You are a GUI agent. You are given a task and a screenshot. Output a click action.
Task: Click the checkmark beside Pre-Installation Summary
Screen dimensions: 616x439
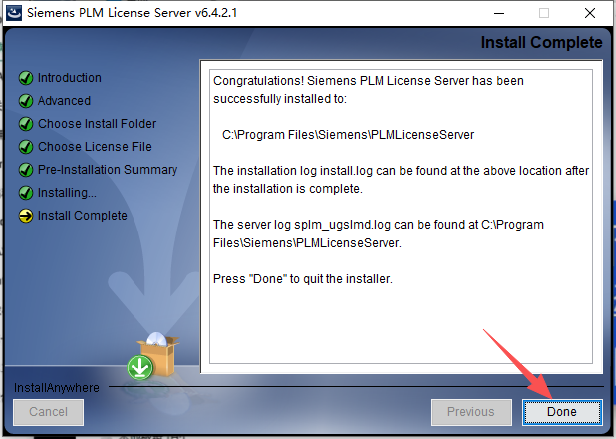point(26,170)
